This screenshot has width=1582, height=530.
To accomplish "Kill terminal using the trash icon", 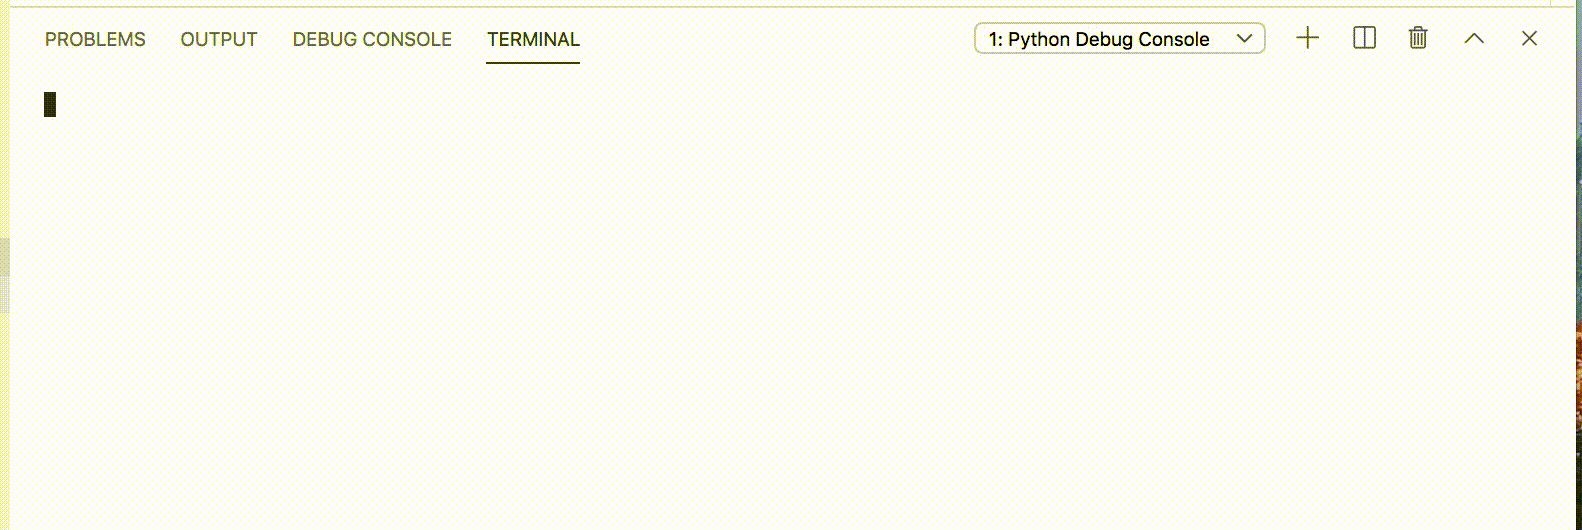I will (1418, 39).
